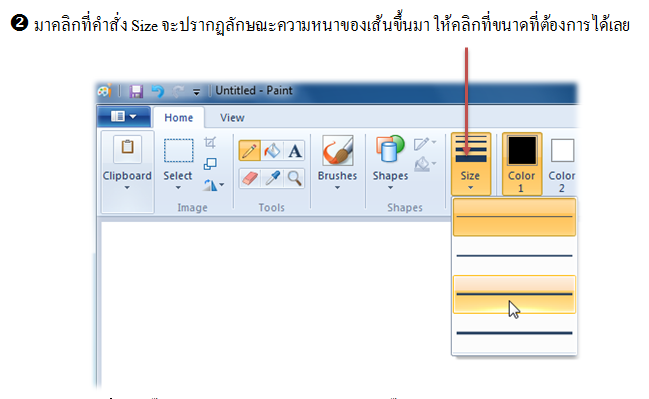Select the Fill with color bucket tool
649x399 pixels.
pos(272,151)
